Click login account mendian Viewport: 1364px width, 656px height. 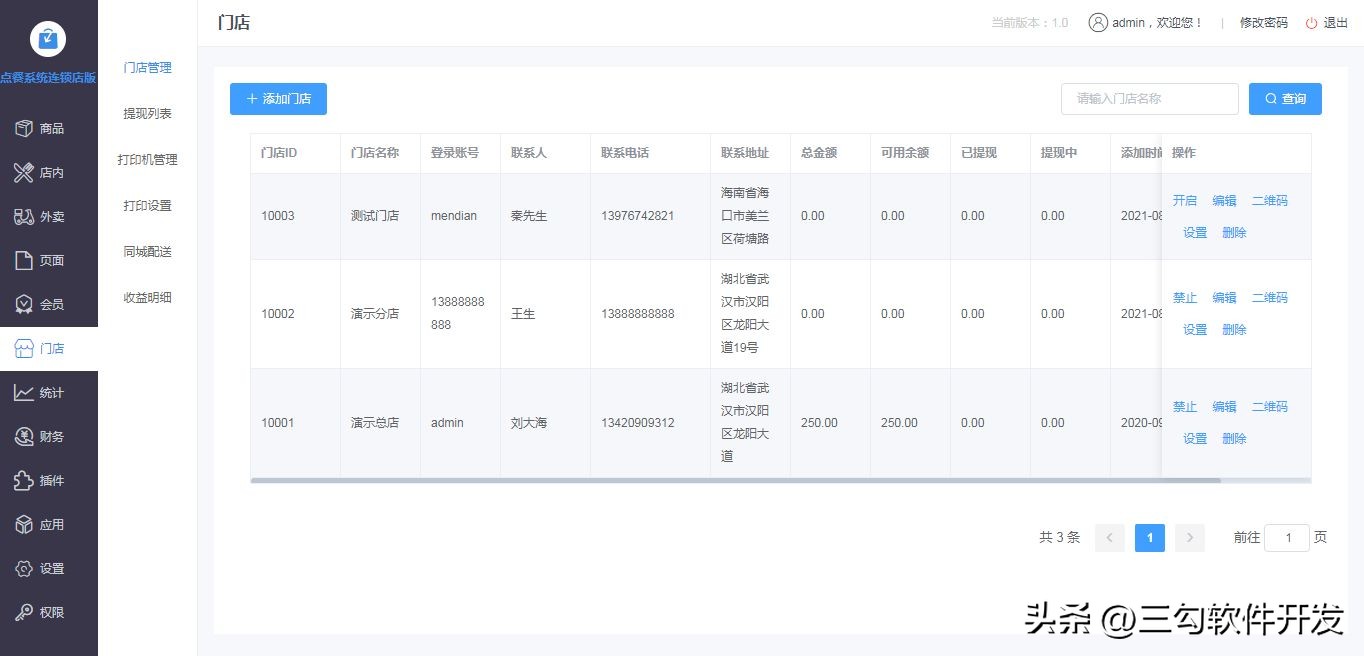click(x=454, y=216)
